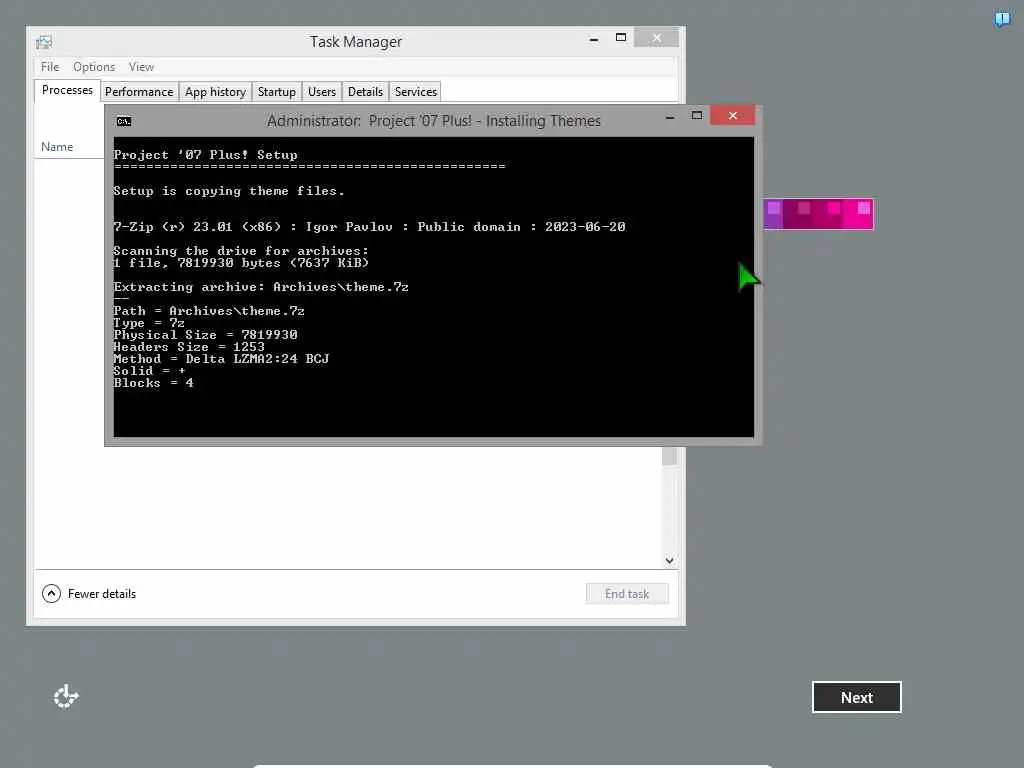This screenshot has width=1024, height=768.
Task: Open the File menu in Task Manager
Action: pos(50,67)
